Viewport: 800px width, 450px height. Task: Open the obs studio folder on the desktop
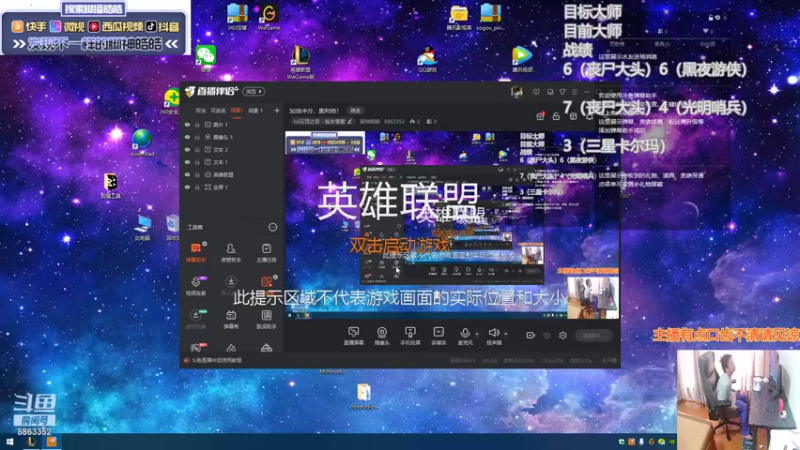[x=363, y=396]
